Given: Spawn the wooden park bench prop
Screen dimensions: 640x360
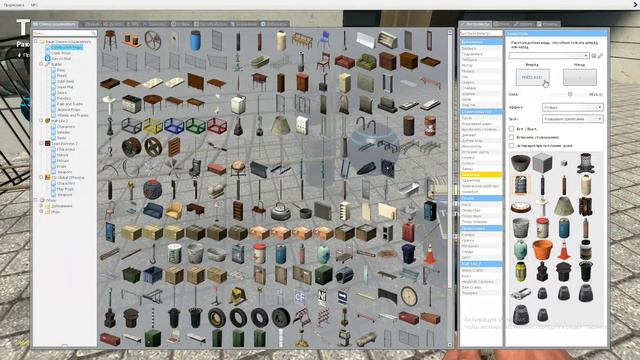Looking at the screenshot, I should (x=302, y=40).
